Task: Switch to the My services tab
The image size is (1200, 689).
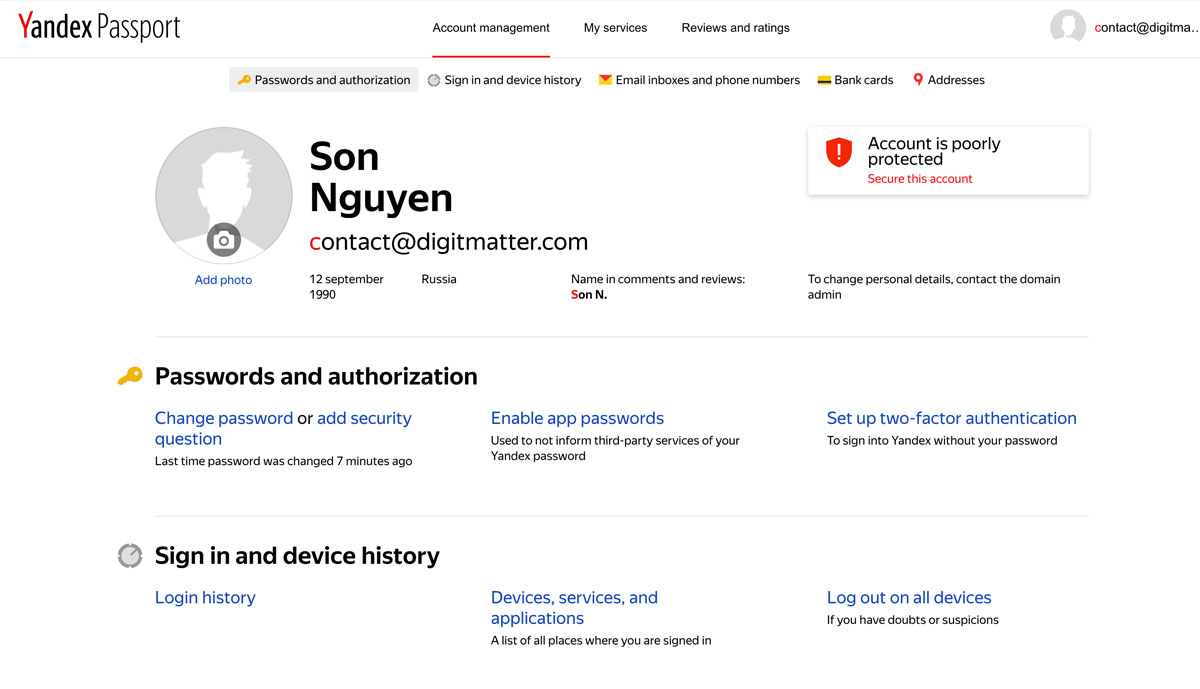Action: 616,28
